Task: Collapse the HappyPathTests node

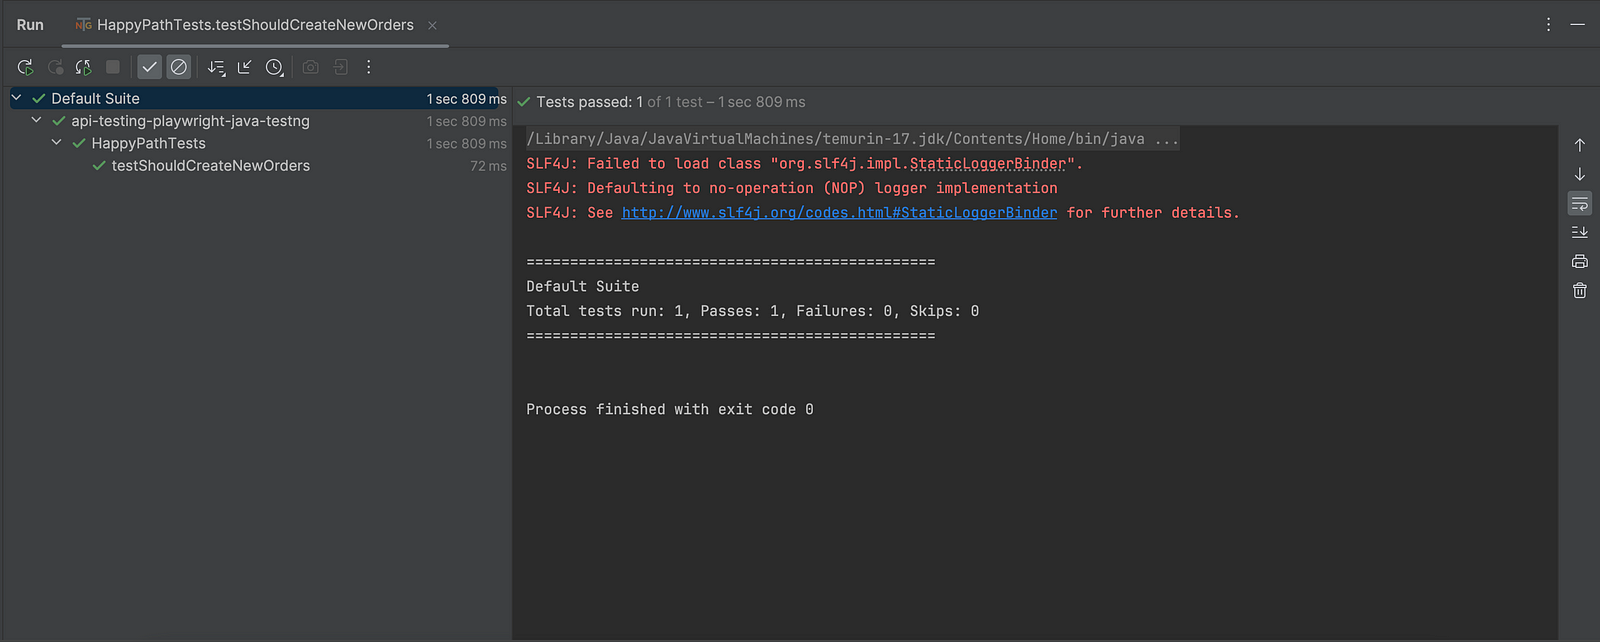Action: (57, 143)
